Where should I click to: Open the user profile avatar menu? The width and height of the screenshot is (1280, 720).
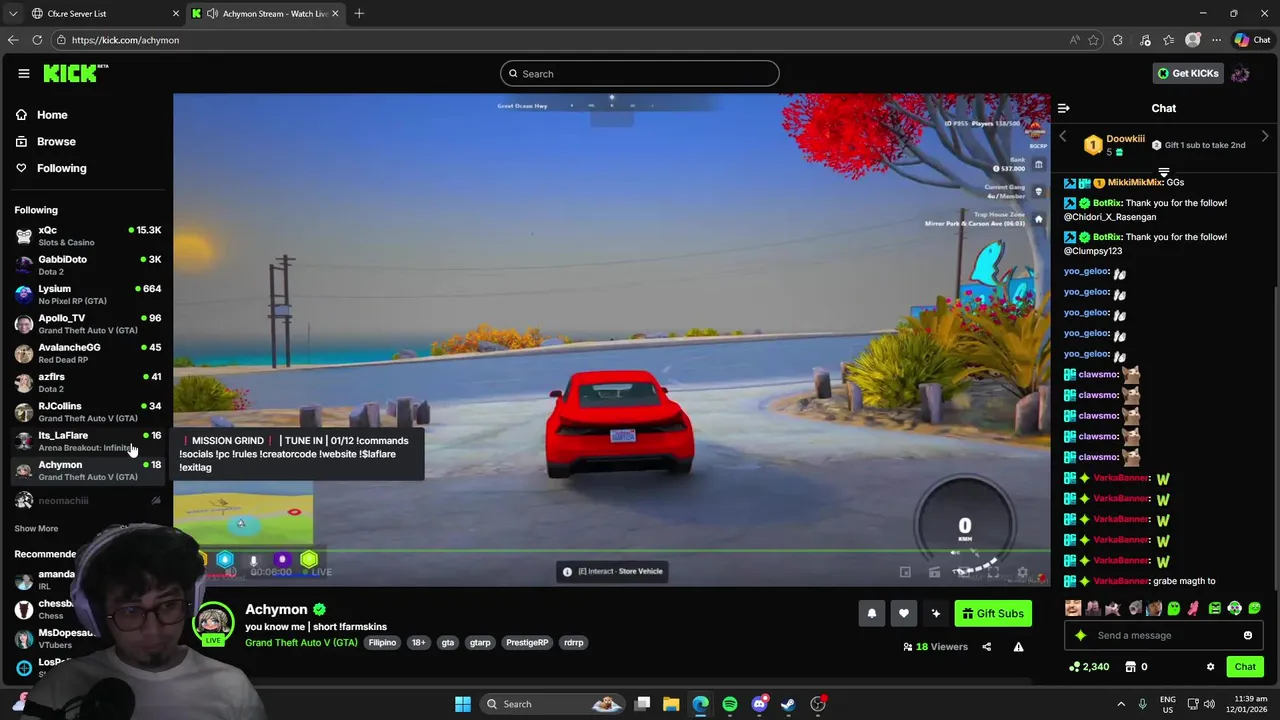[x=1240, y=73]
